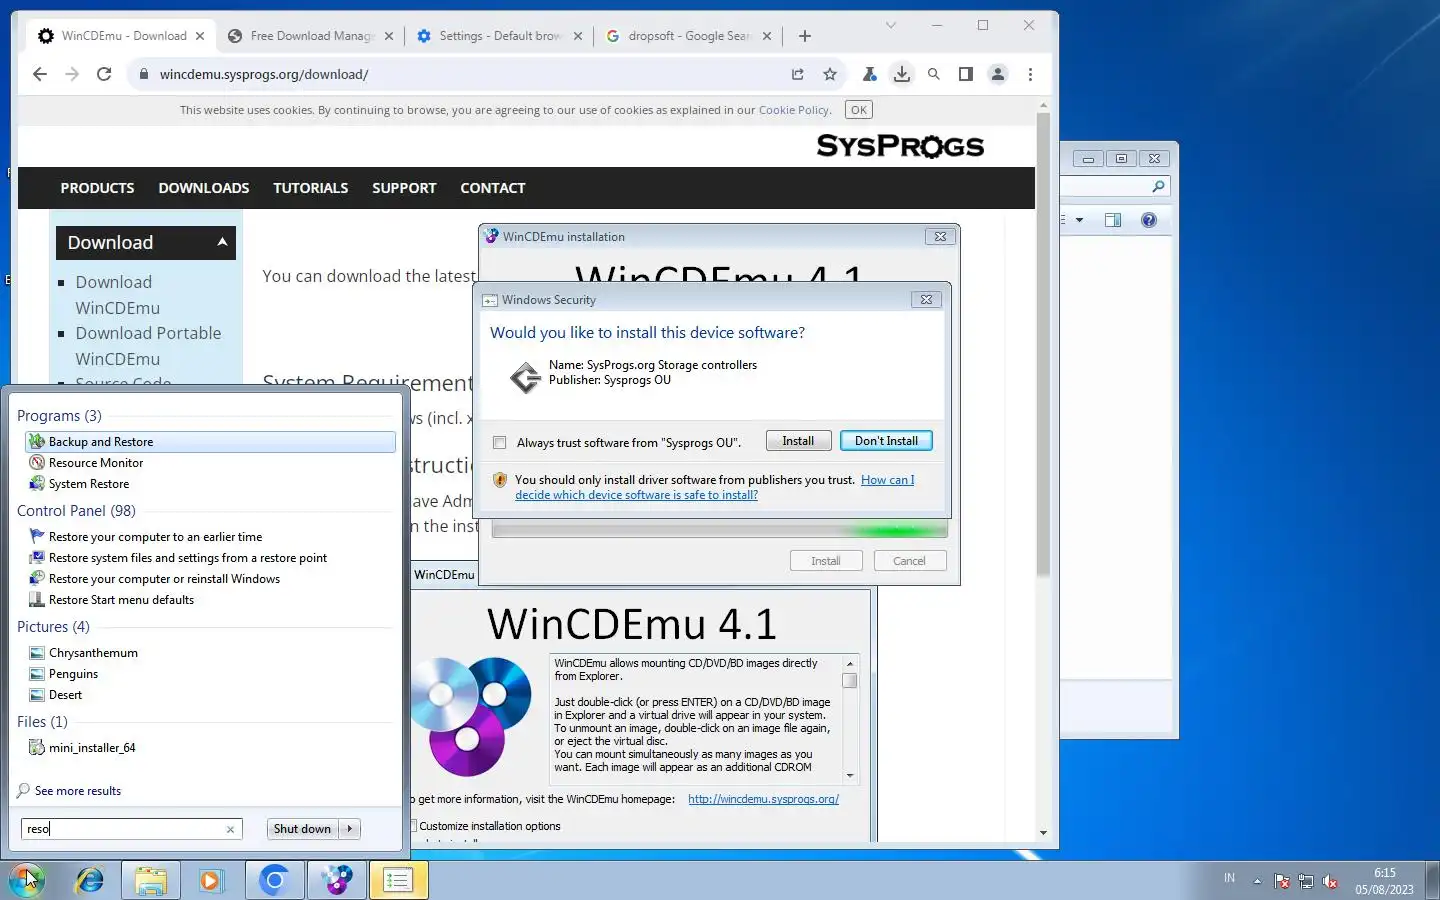Select Restore your computer or reinstall Windows

click(x=210, y=579)
